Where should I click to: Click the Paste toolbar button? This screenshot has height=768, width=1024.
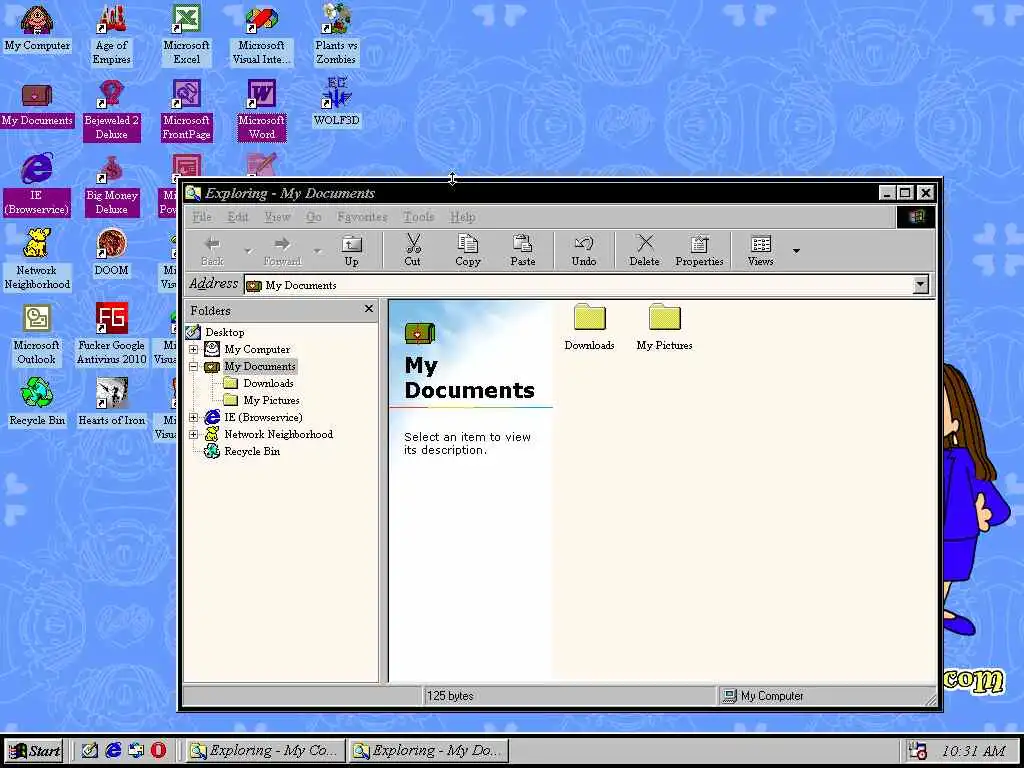522,251
